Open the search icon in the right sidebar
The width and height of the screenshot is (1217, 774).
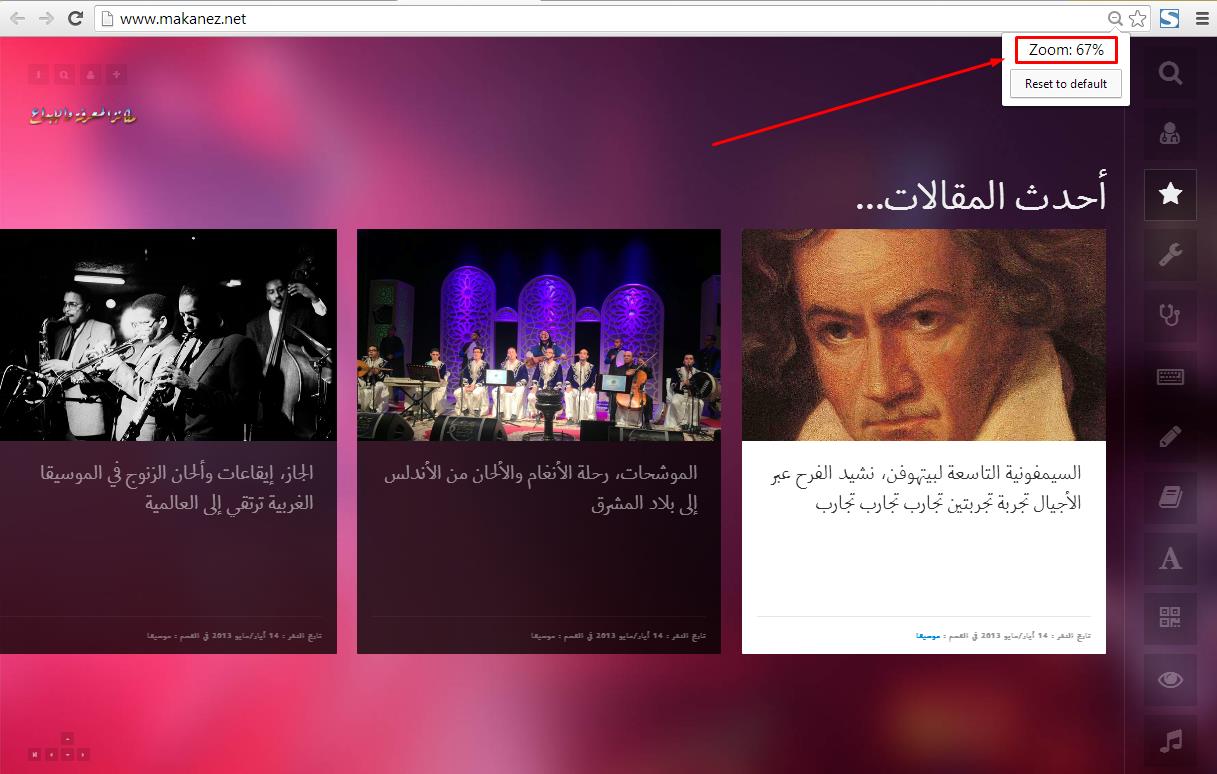(1170, 73)
